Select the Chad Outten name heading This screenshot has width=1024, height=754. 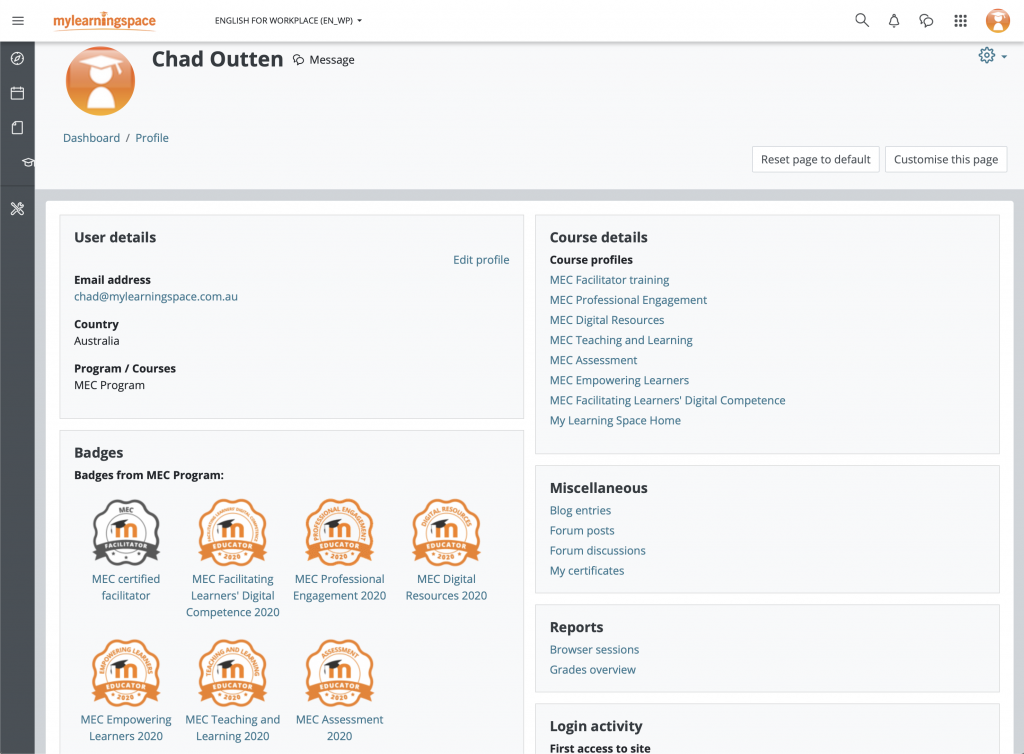pos(217,59)
